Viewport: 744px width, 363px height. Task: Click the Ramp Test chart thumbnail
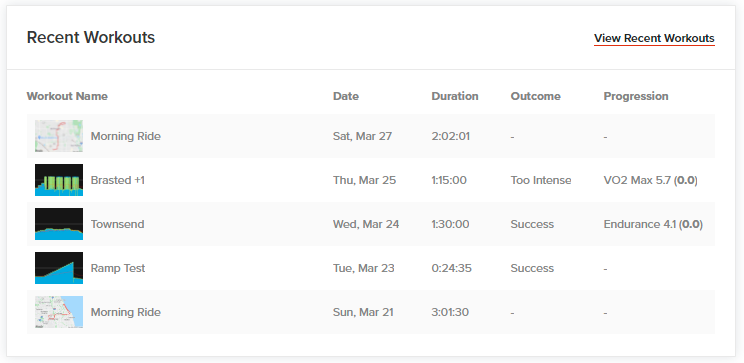tap(59, 268)
